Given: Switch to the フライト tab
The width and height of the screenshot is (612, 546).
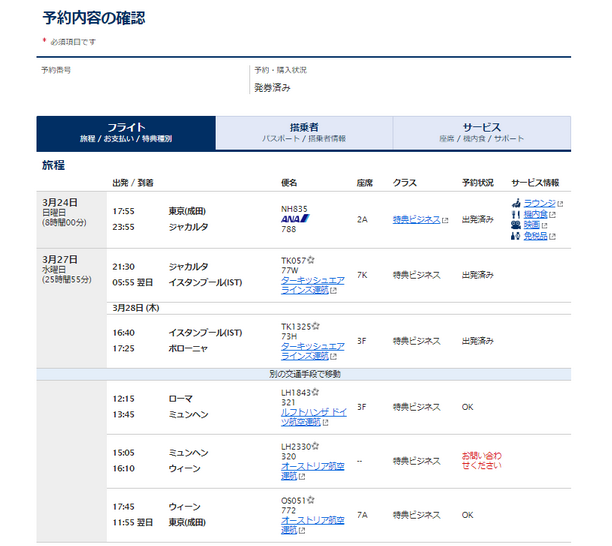Looking at the screenshot, I should [126, 133].
